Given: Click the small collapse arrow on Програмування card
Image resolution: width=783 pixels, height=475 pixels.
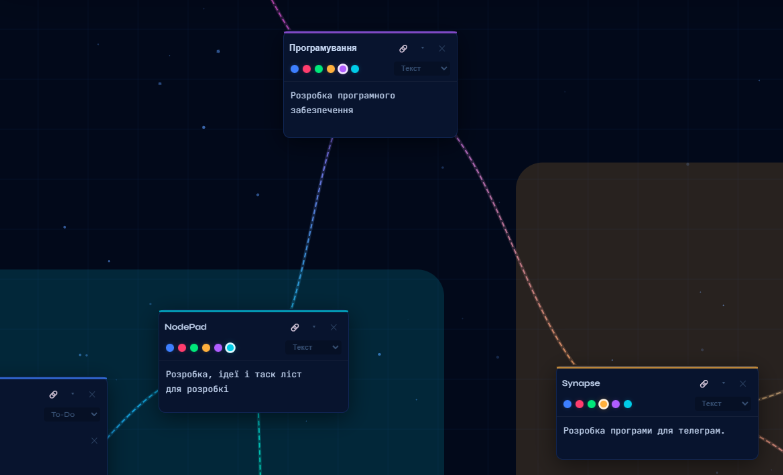Looking at the screenshot, I should coord(422,48).
